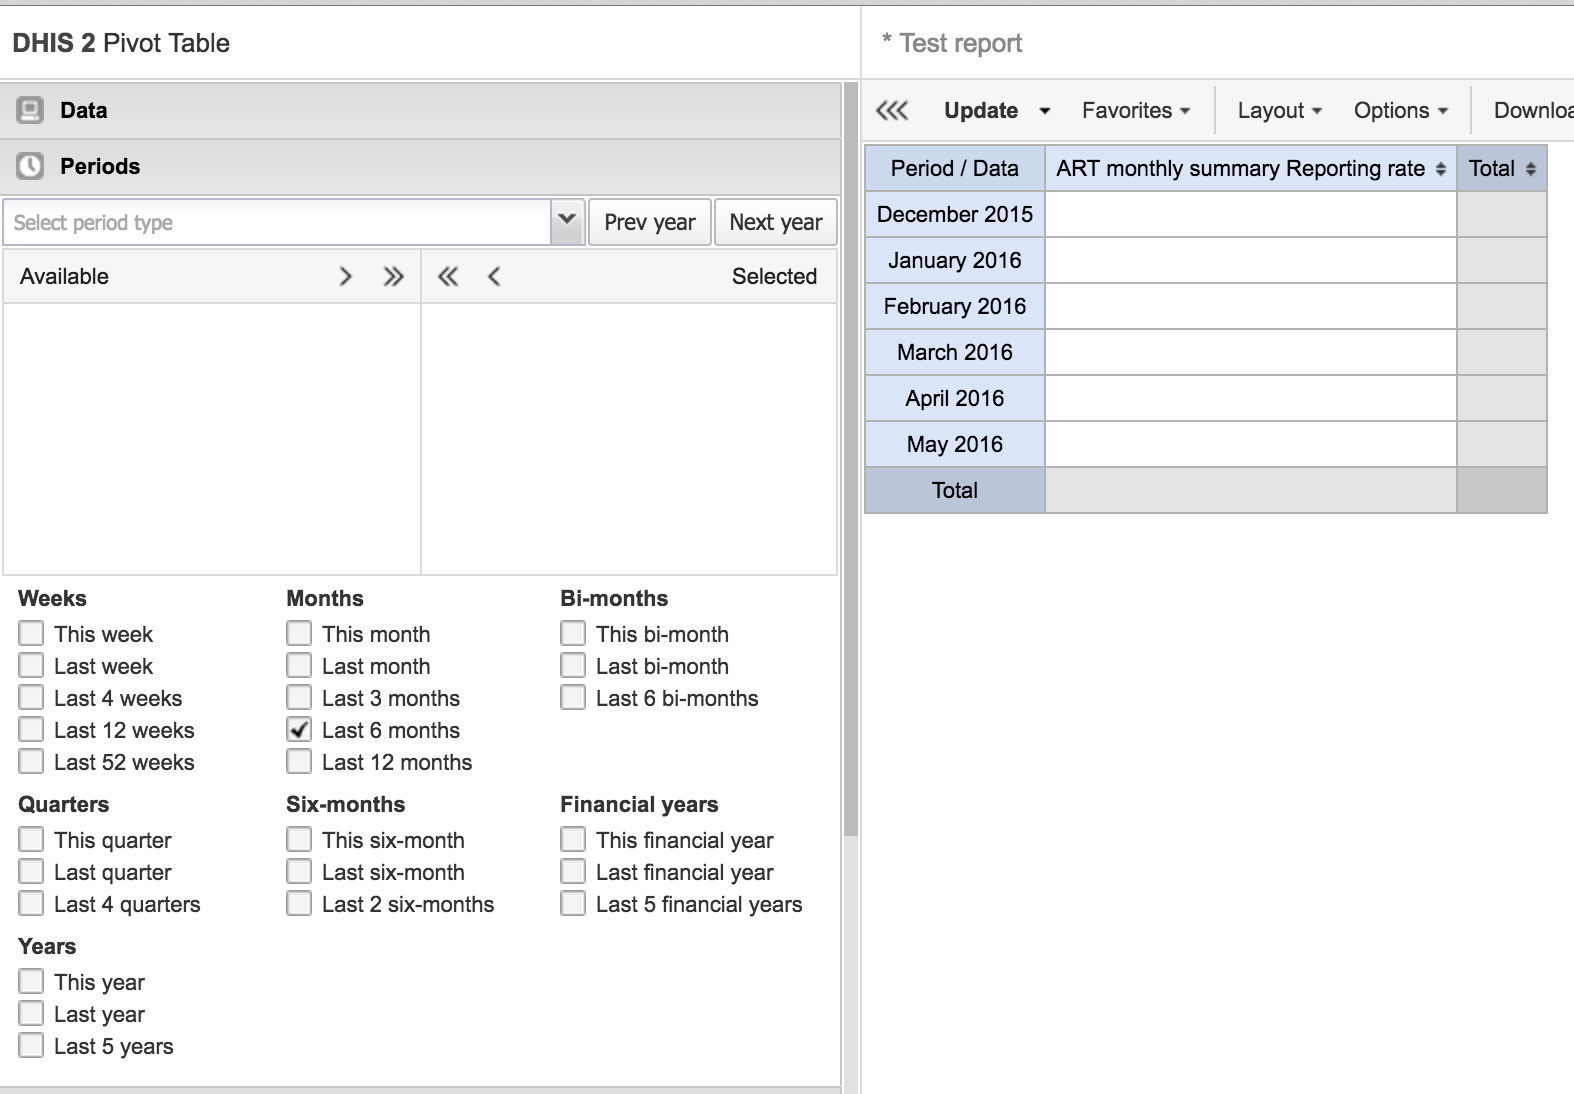
Task: Open the Favorites menu
Action: click(x=1135, y=110)
